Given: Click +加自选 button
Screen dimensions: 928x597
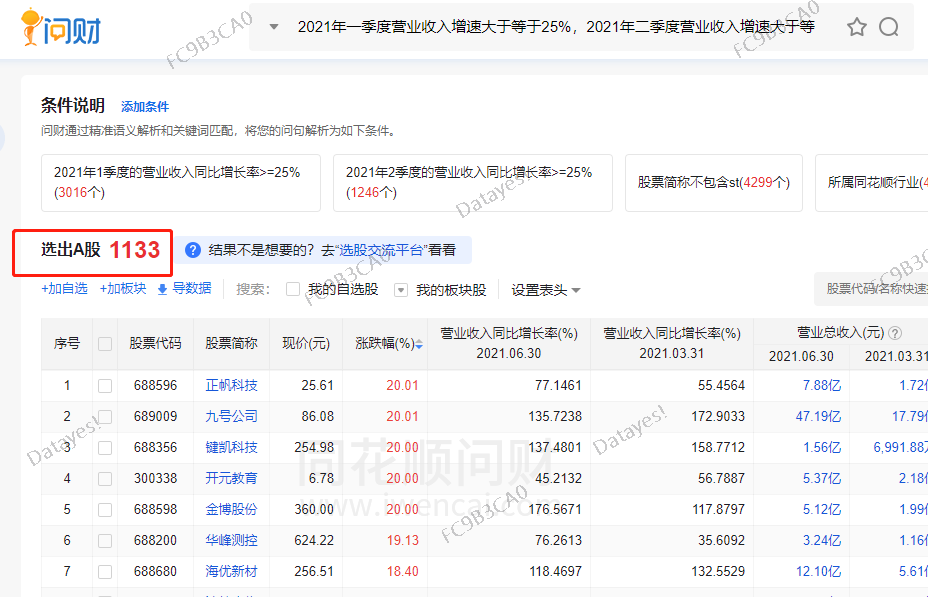Looking at the screenshot, I should (x=64, y=289).
